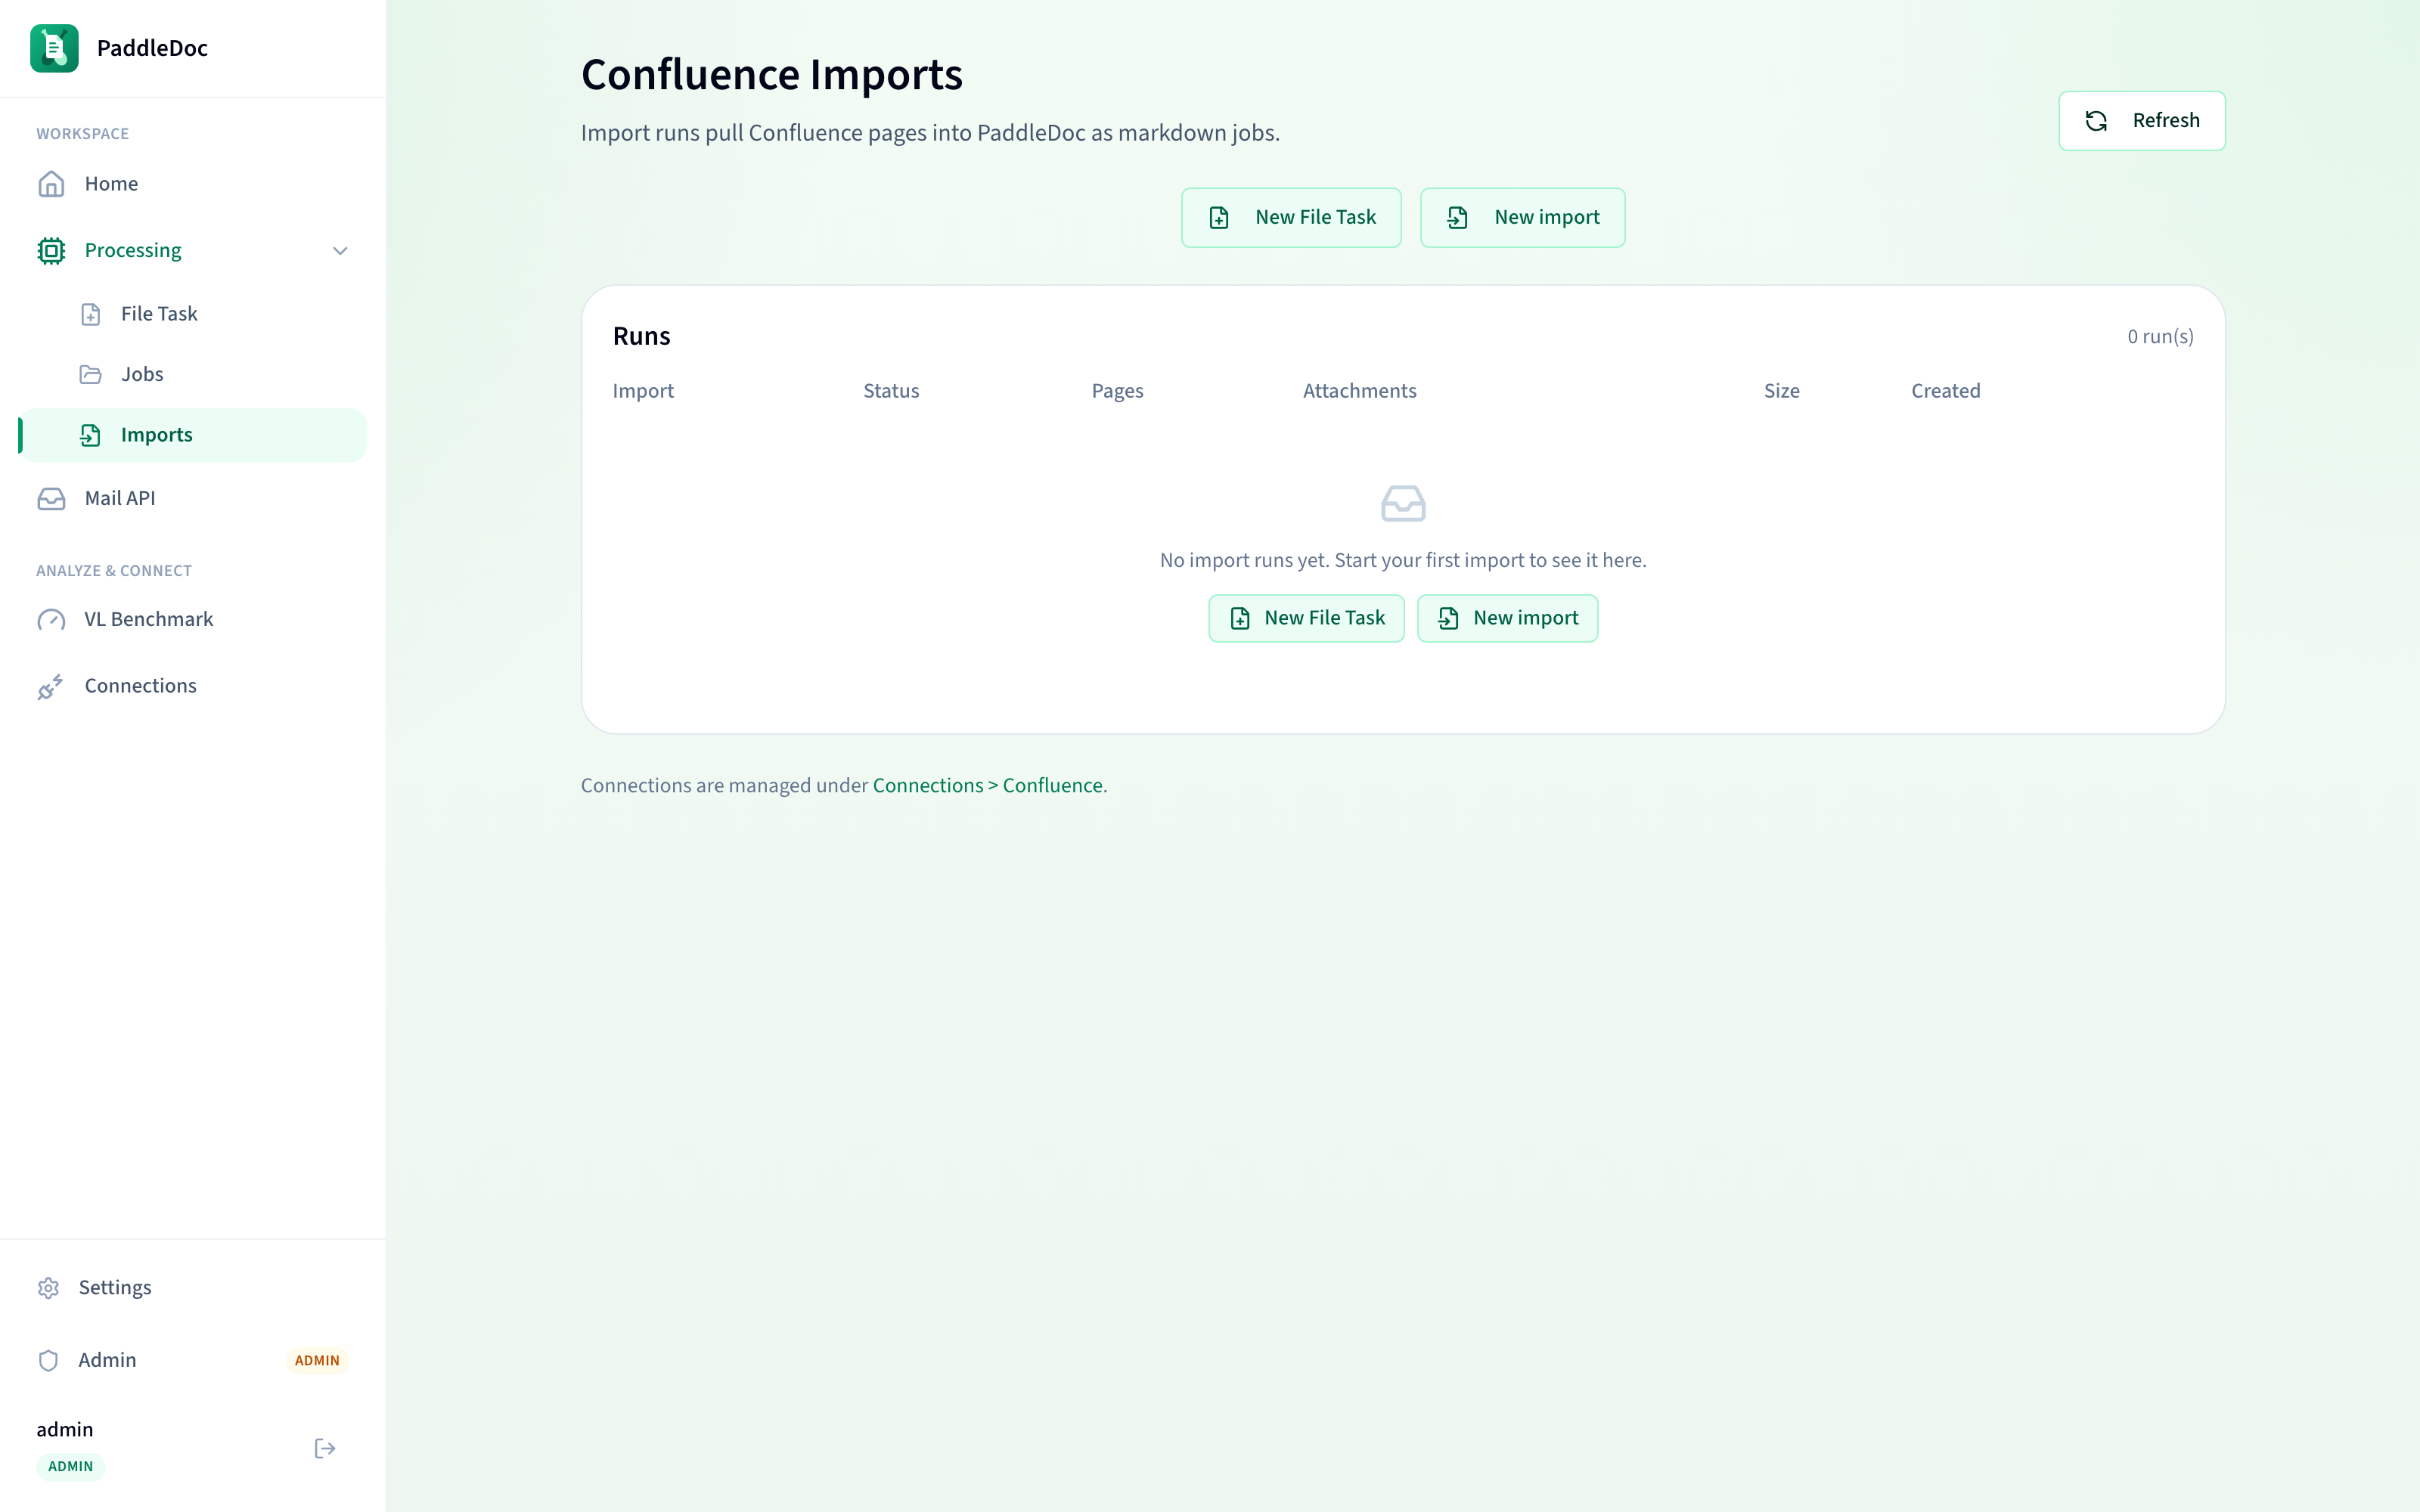Click the admin username text

pos(65,1430)
